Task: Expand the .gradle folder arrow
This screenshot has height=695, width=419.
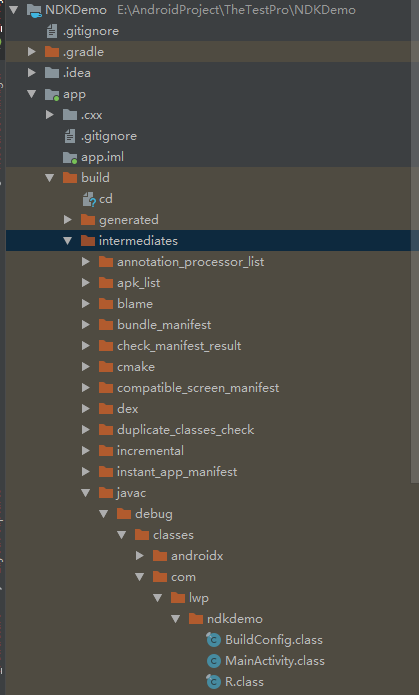Action: coord(31,52)
